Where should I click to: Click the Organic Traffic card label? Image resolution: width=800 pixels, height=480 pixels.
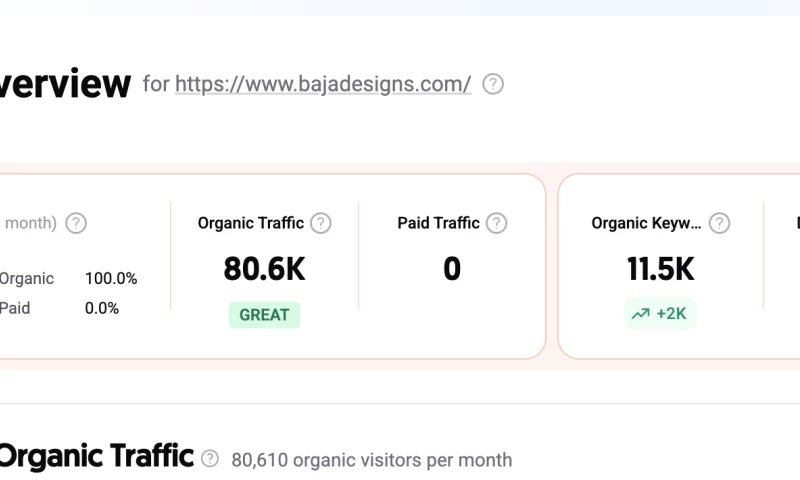point(251,223)
